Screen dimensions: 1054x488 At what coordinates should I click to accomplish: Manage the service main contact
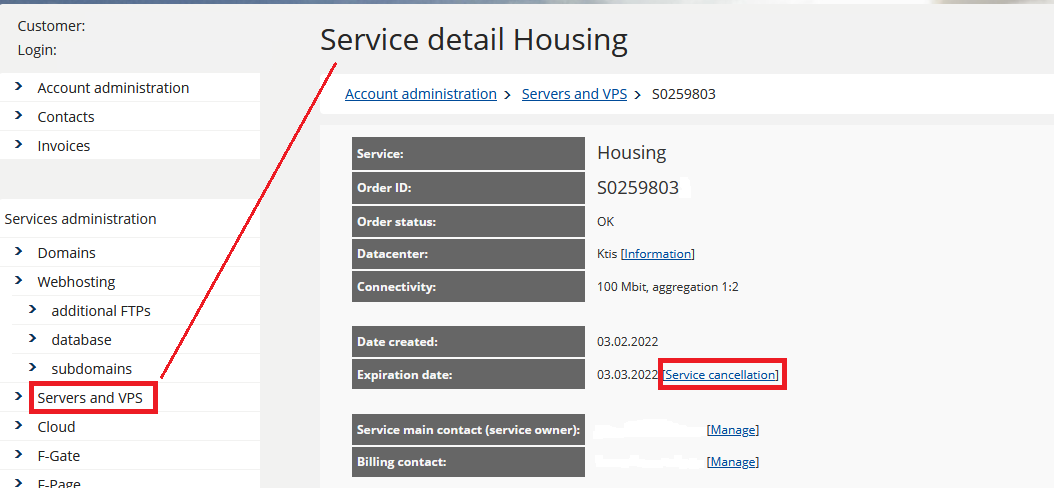[733, 430]
